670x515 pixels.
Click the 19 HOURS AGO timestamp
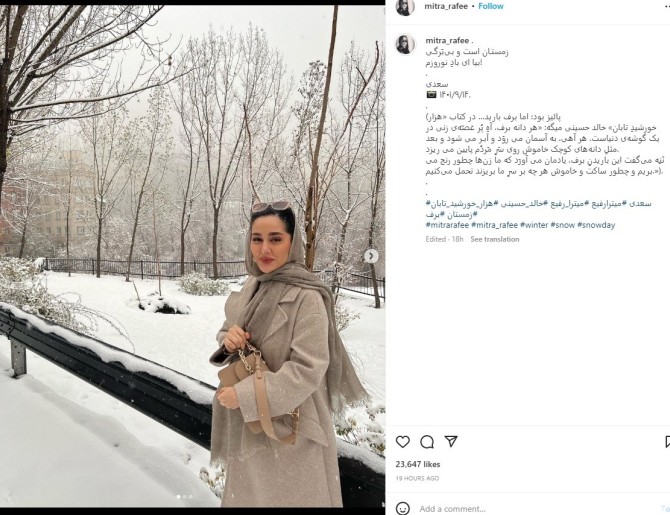(x=417, y=478)
